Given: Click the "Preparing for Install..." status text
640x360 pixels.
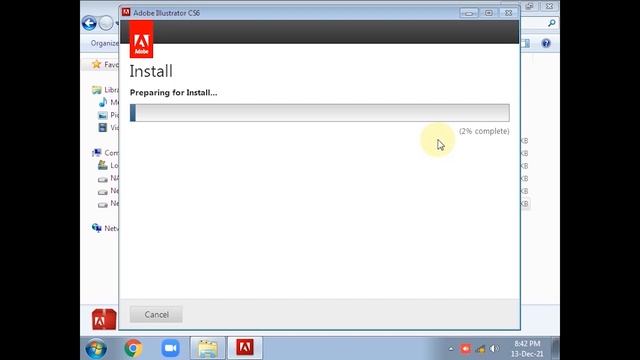Looking at the screenshot, I should [173, 93].
